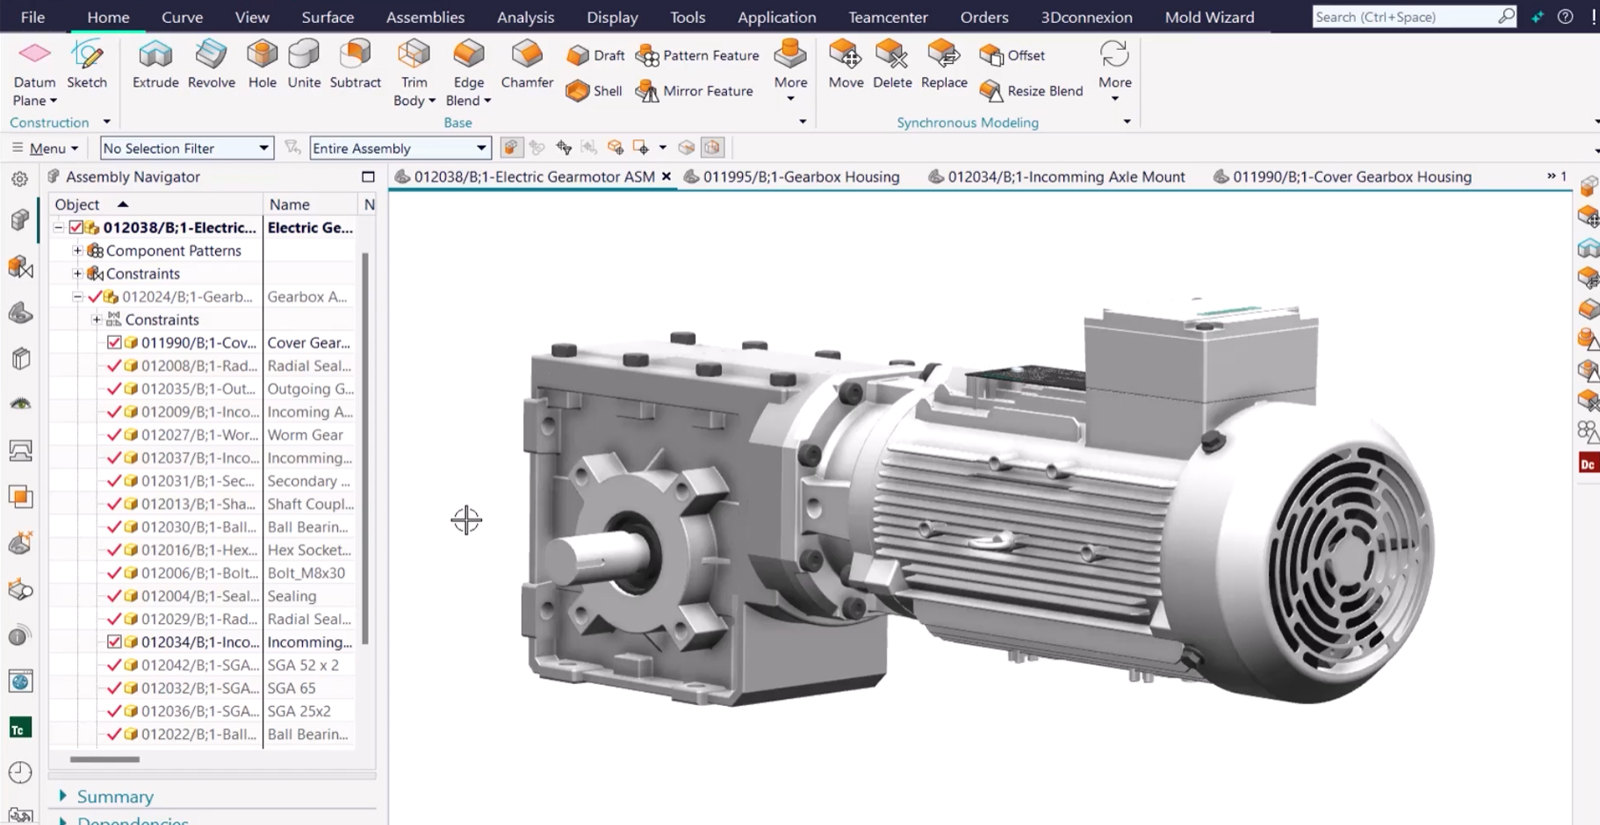Image resolution: width=1600 pixels, height=825 pixels.
Task: Expand the Component Patterns tree node
Action: (77, 250)
